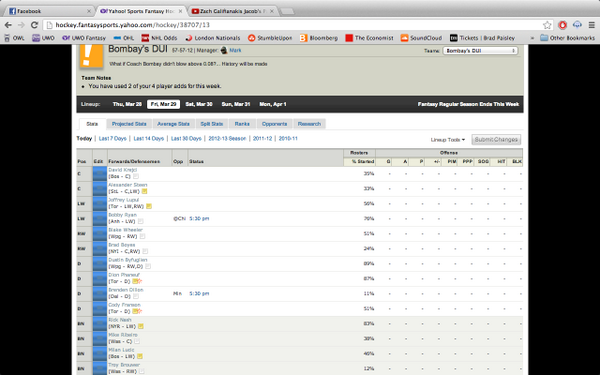Open player note icon for David Krejci

[x=136, y=176]
